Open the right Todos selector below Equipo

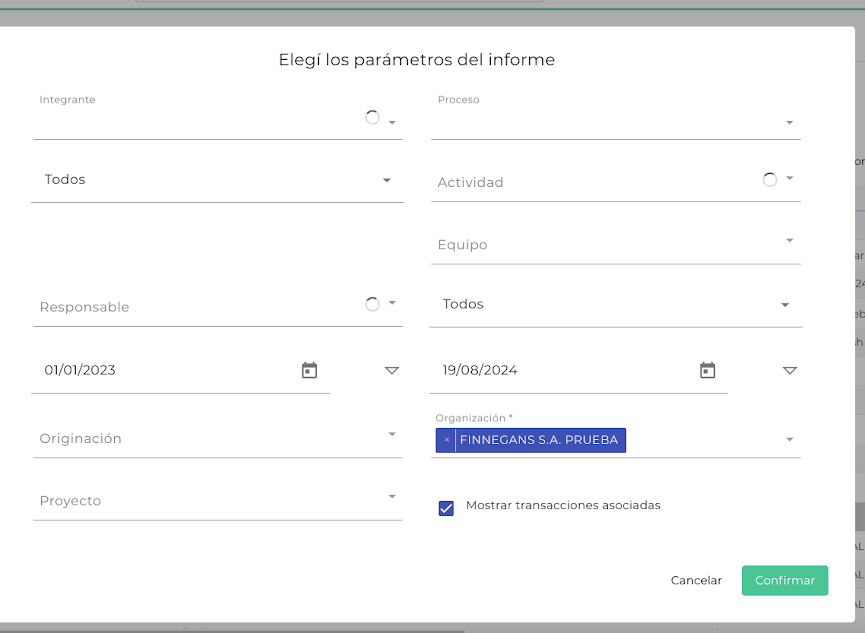(615, 304)
